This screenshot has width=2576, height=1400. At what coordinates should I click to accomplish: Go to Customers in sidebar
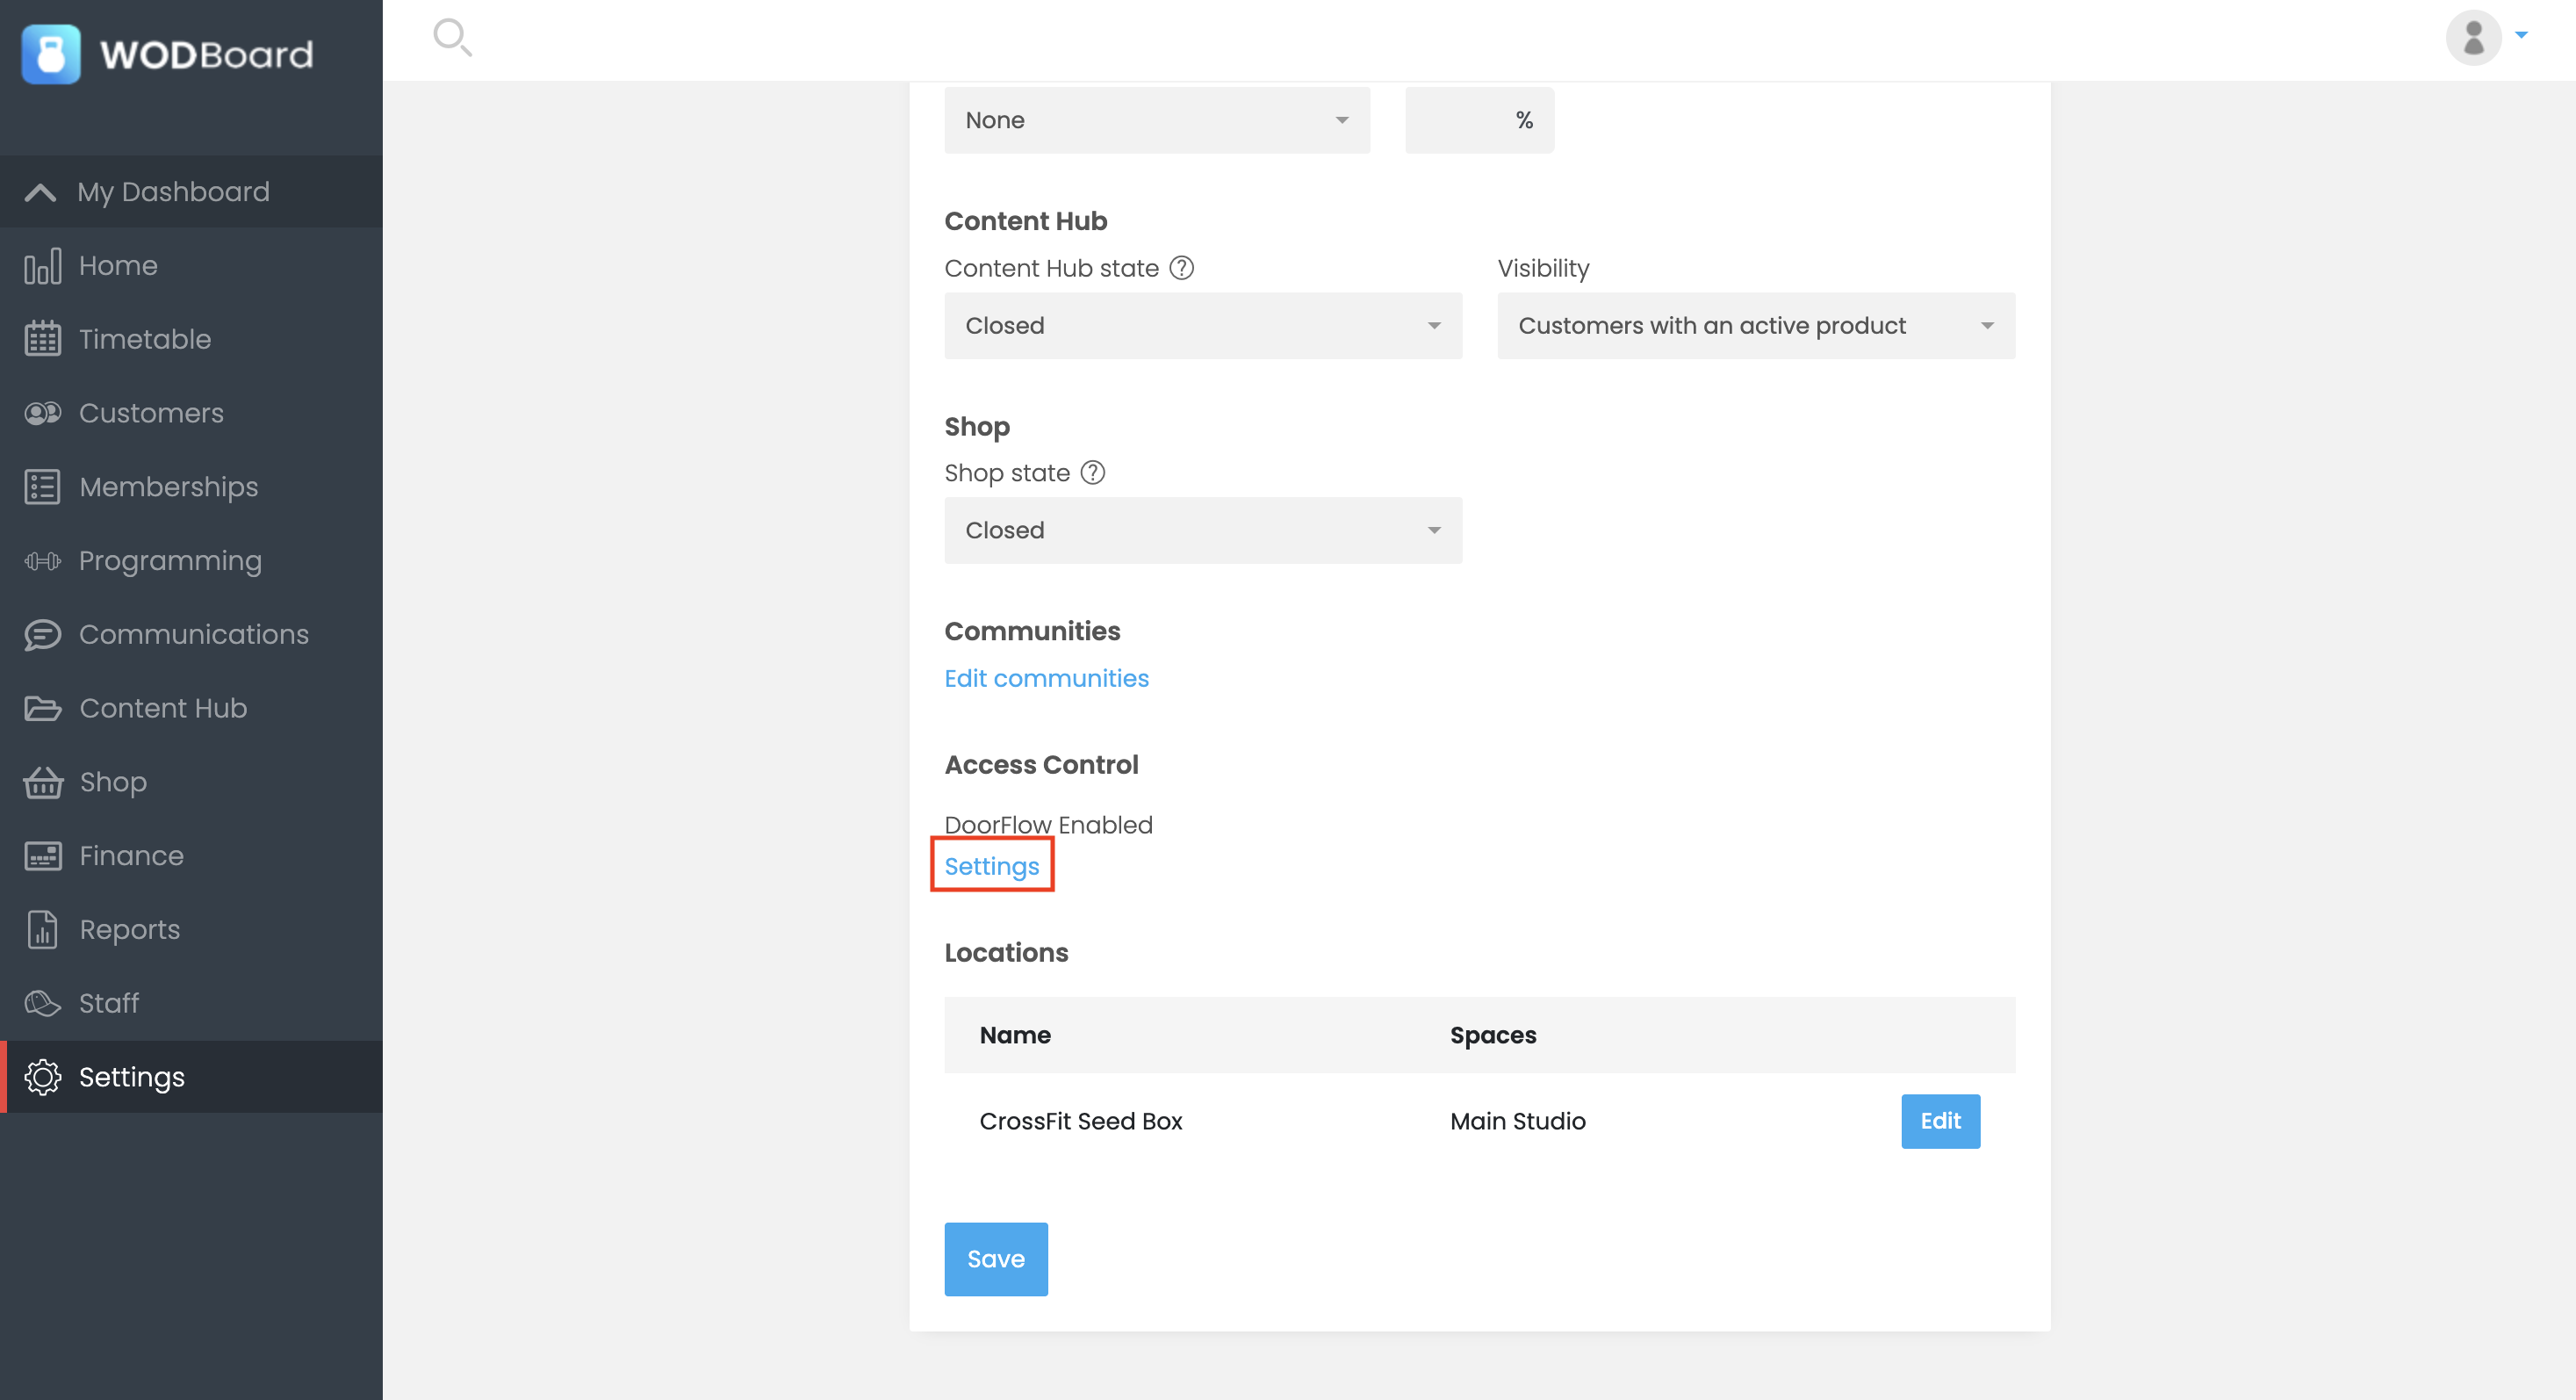tap(151, 413)
